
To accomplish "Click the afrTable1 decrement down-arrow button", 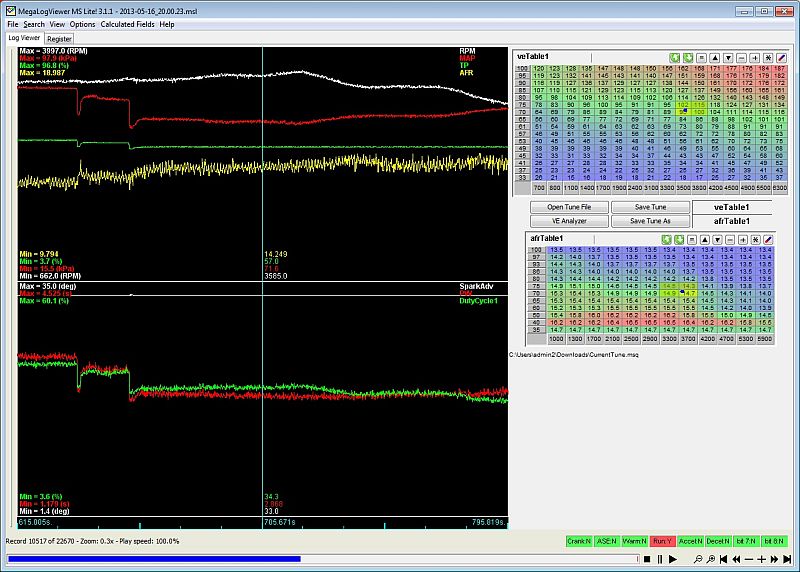I will click(x=717, y=240).
